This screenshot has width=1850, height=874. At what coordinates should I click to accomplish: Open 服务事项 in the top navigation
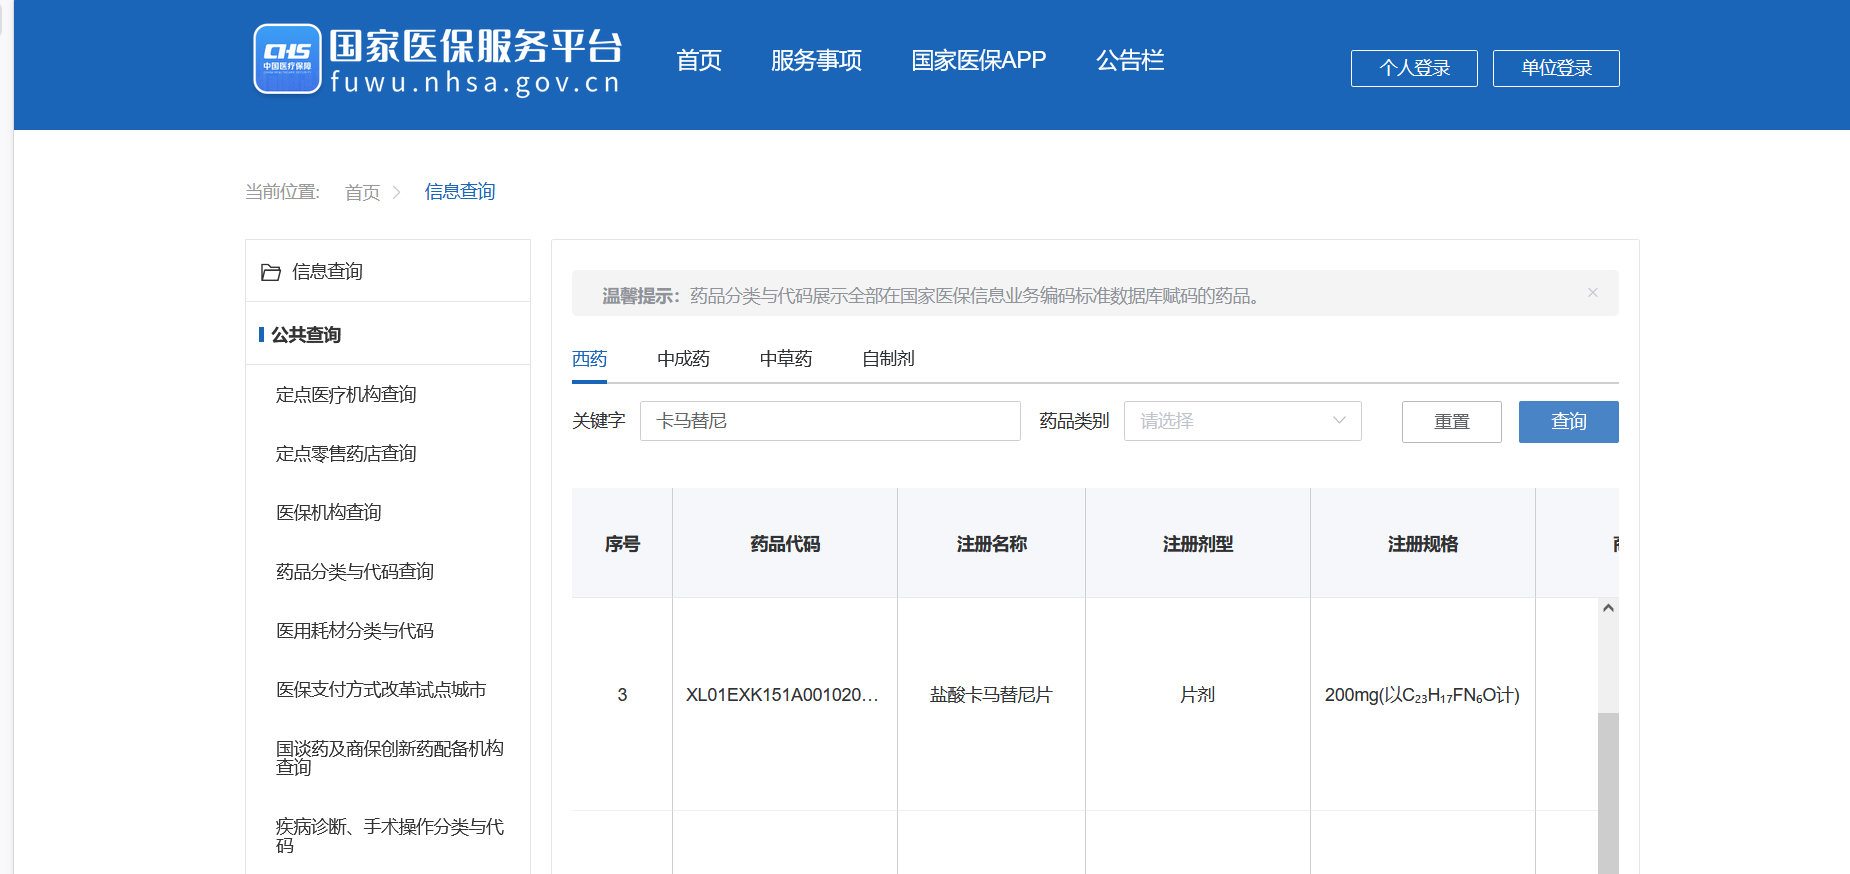(815, 61)
